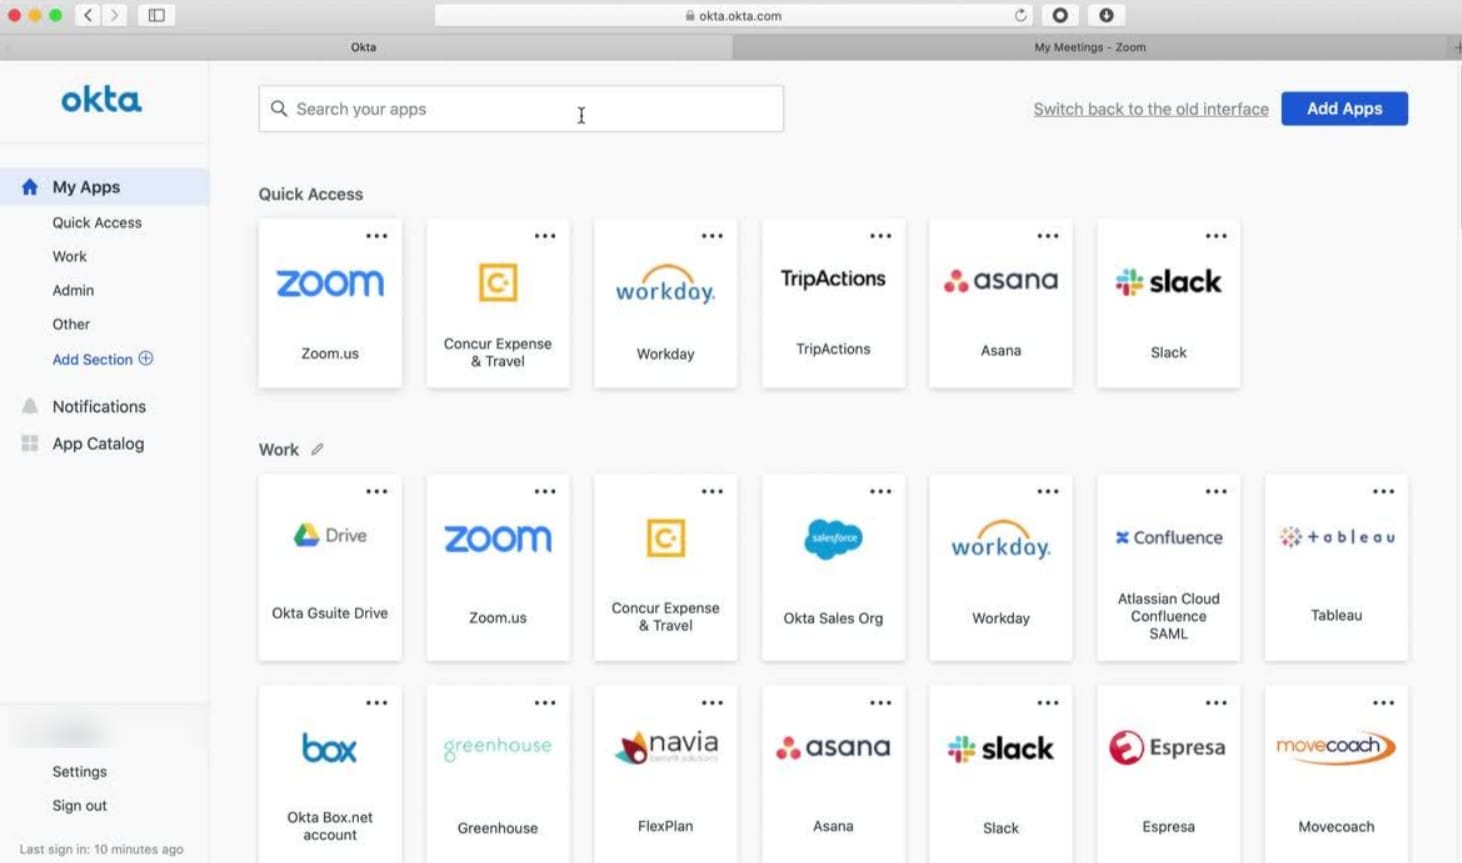Go to the Admin section in sidebar

[x=73, y=291]
